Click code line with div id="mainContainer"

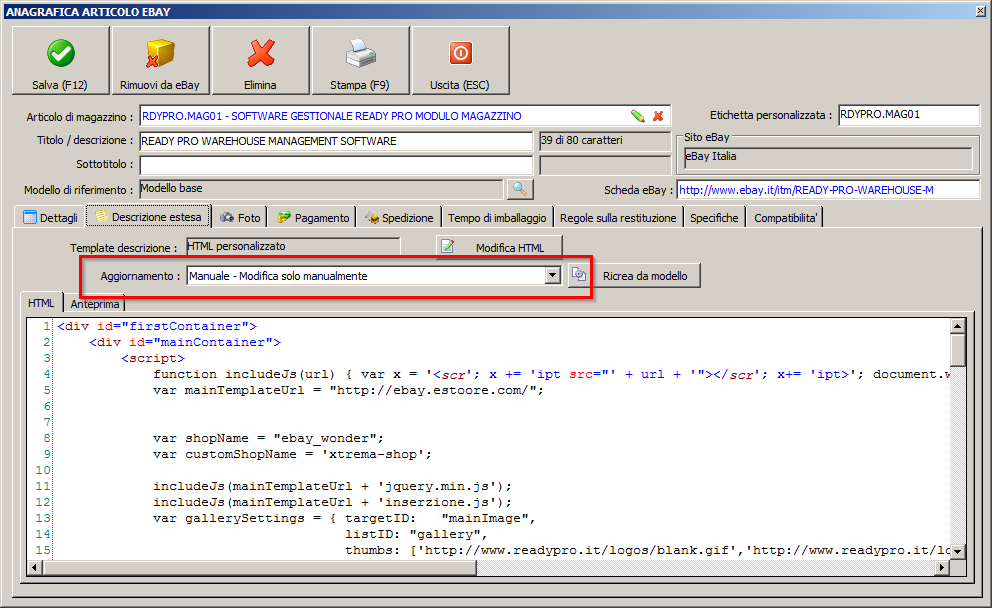coord(185,342)
